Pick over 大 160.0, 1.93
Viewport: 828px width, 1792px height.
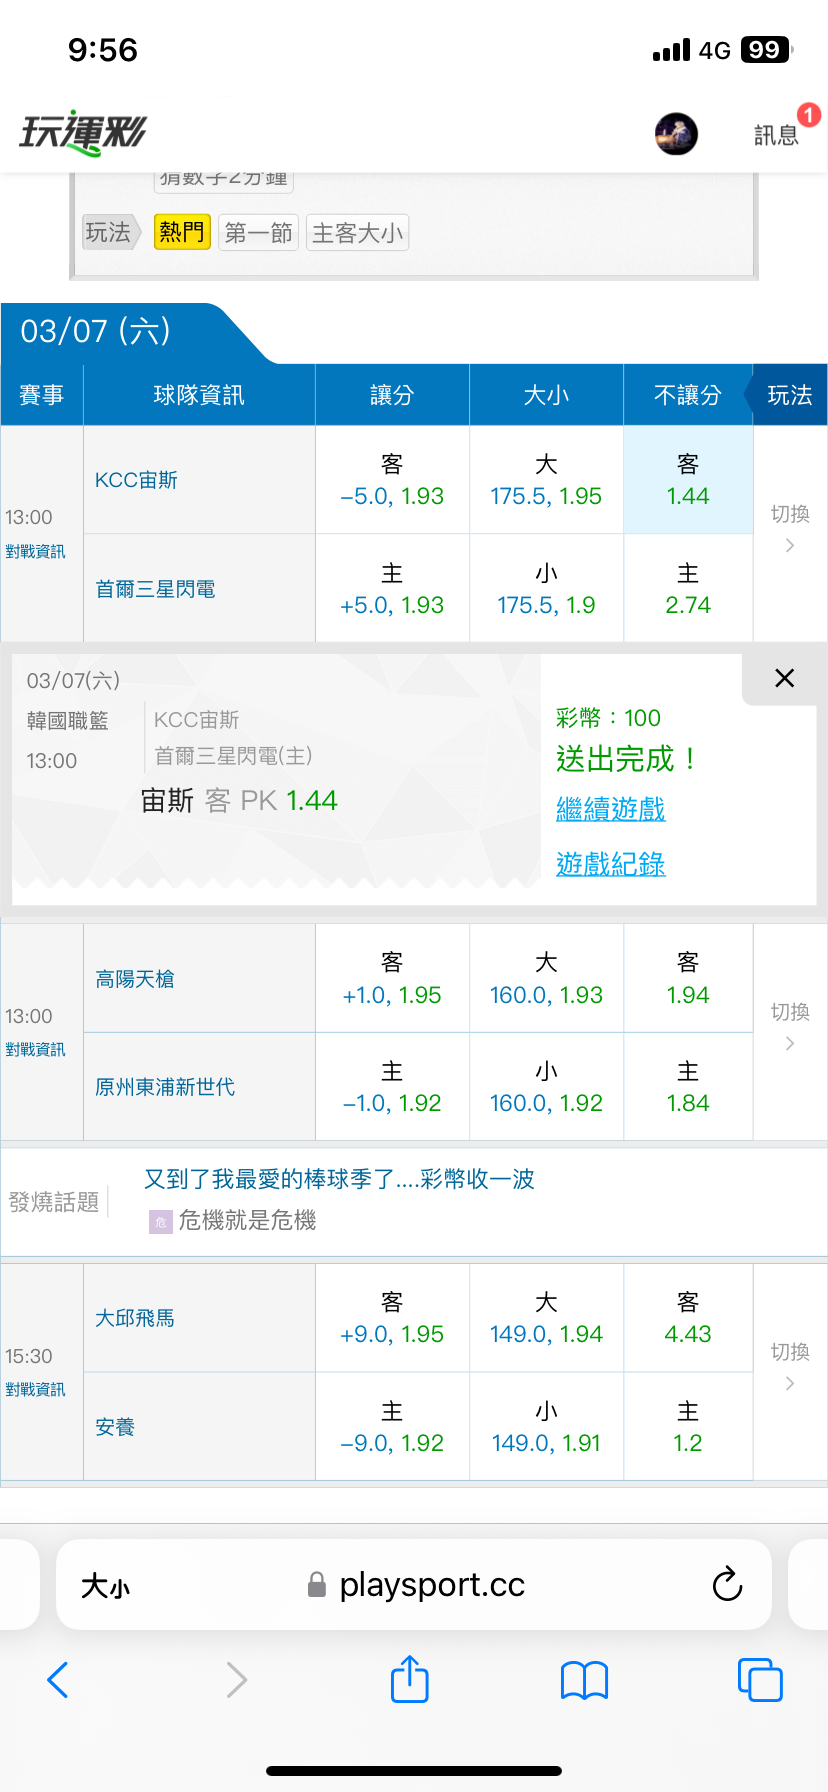[546, 978]
